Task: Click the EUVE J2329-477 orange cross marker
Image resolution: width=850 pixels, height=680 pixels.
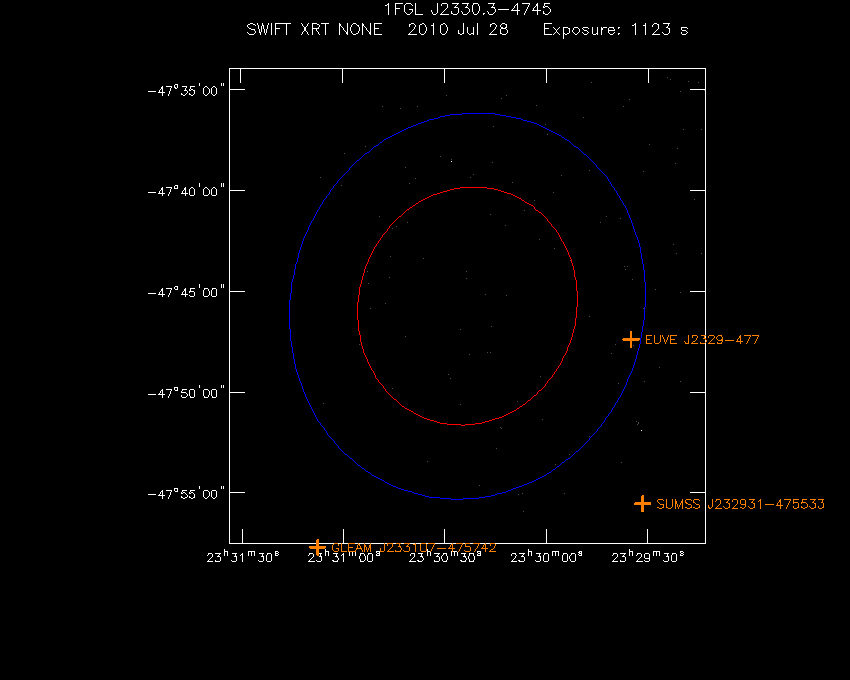Action: 630,340
